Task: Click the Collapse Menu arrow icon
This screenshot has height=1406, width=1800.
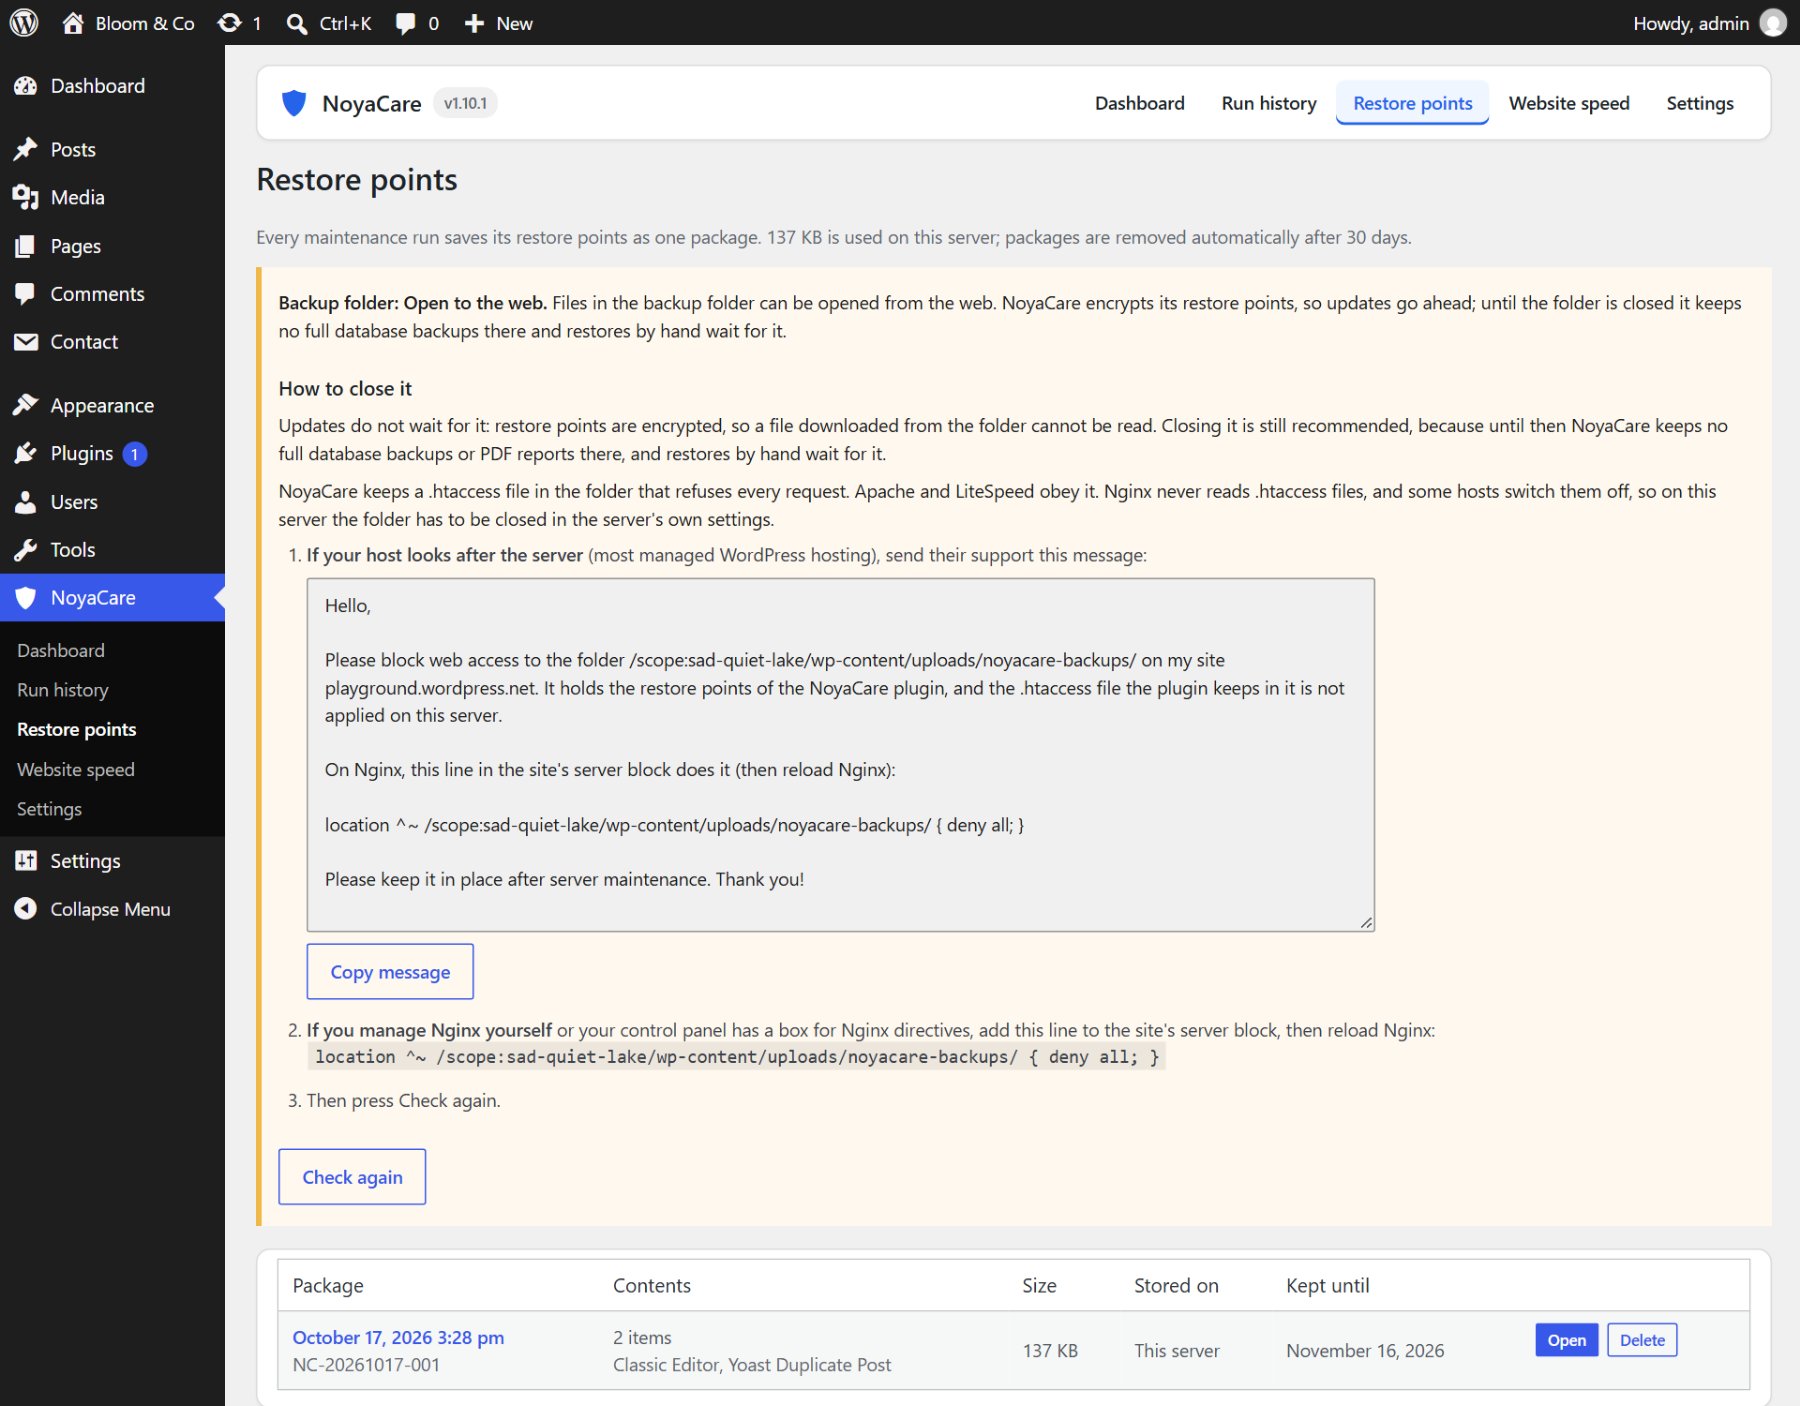Action: coord(26,909)
